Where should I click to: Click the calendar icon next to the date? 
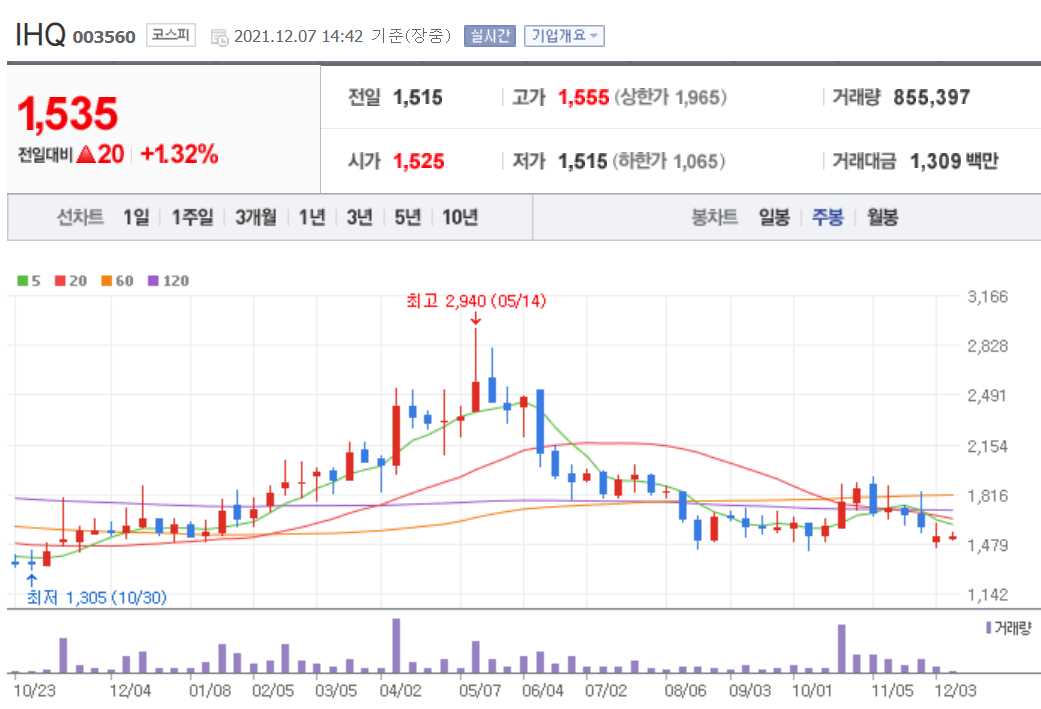[x=218, y=36]
